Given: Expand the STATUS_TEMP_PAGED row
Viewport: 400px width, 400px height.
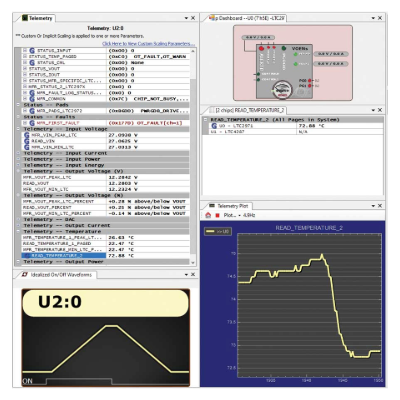Looking at the screenshot, I should [25, 57].
